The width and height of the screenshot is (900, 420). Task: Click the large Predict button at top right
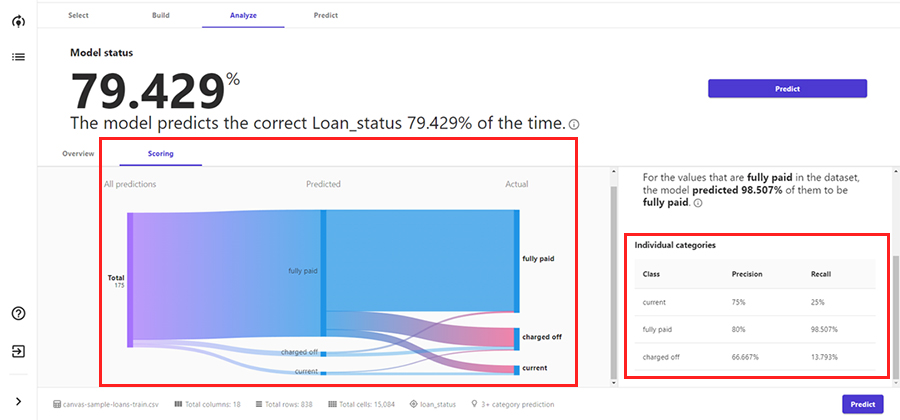coord(787,88)
